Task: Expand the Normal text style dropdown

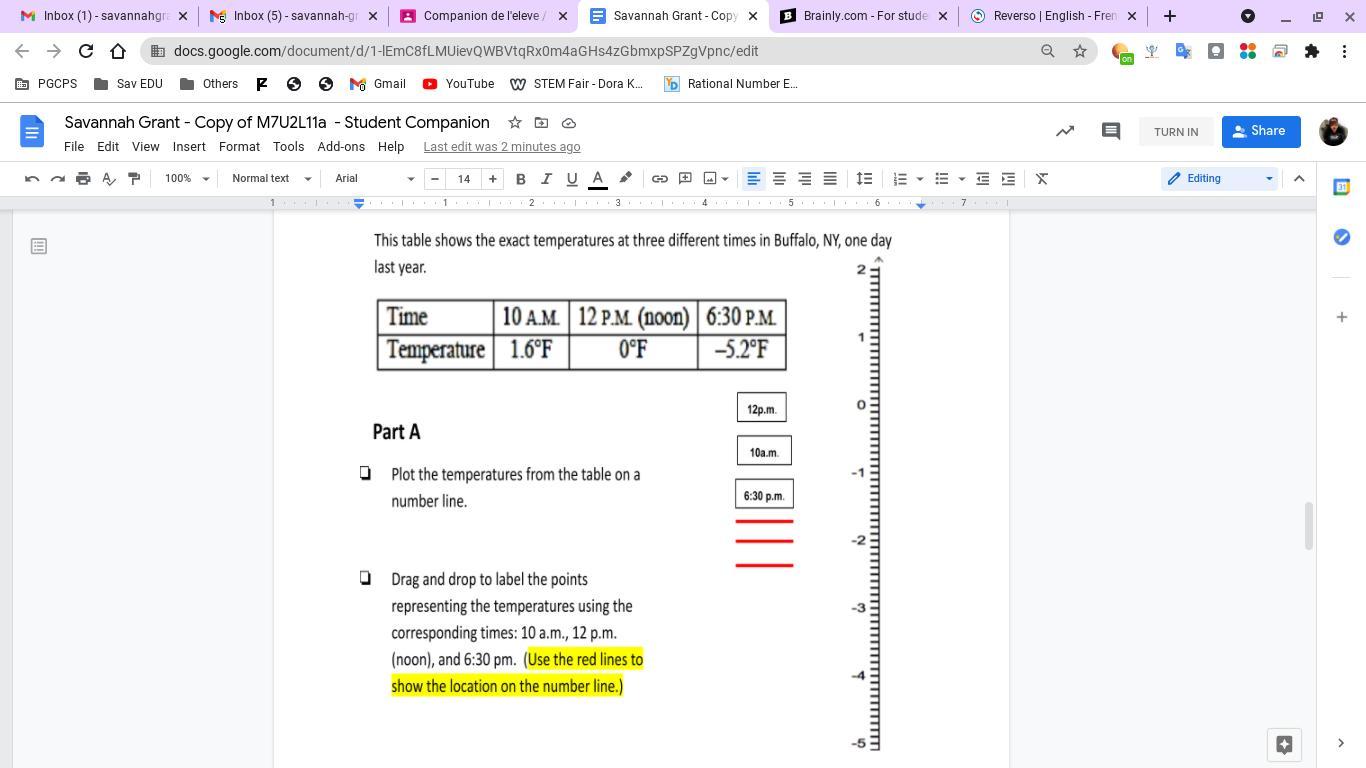Action: click(271, 179)
